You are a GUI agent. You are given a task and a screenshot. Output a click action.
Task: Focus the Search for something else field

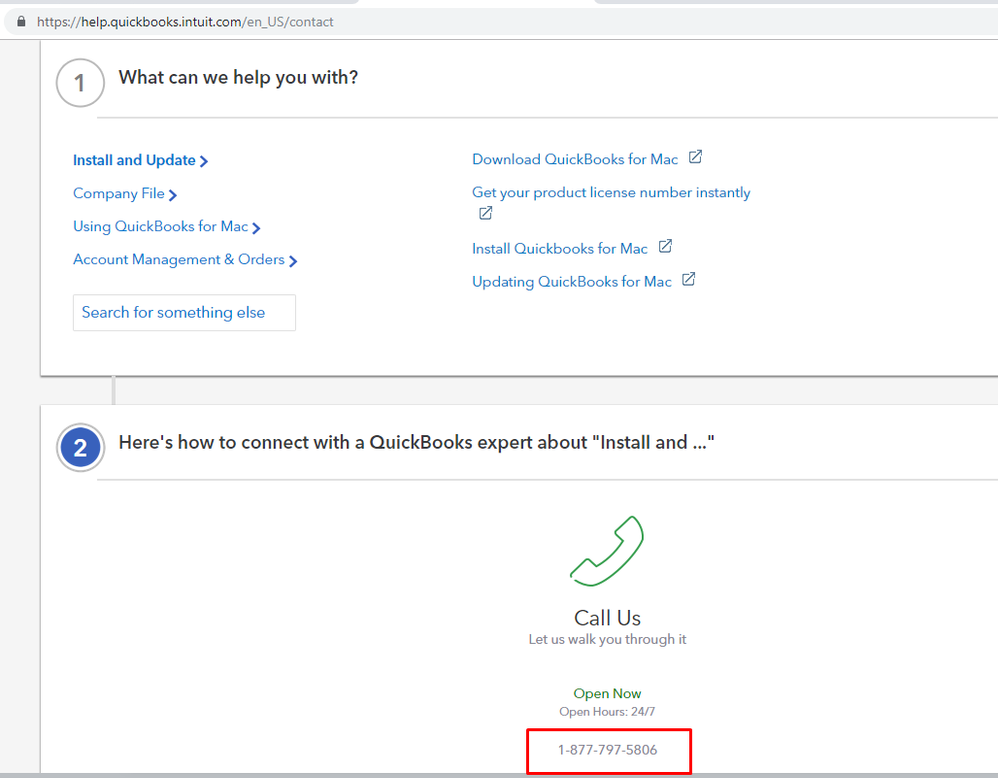pyautogui.click(x=184, y=313)
